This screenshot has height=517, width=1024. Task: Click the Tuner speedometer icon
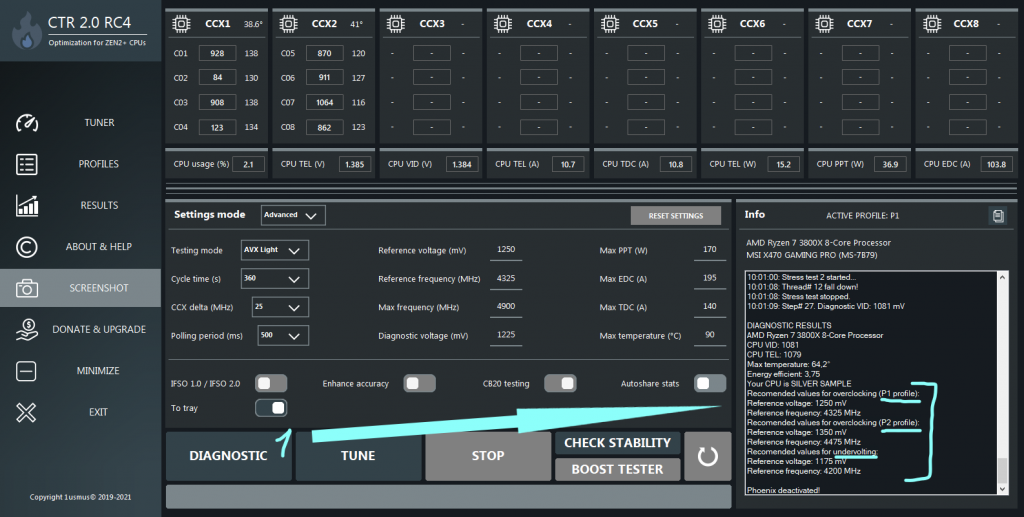click(x=27, y=123)
